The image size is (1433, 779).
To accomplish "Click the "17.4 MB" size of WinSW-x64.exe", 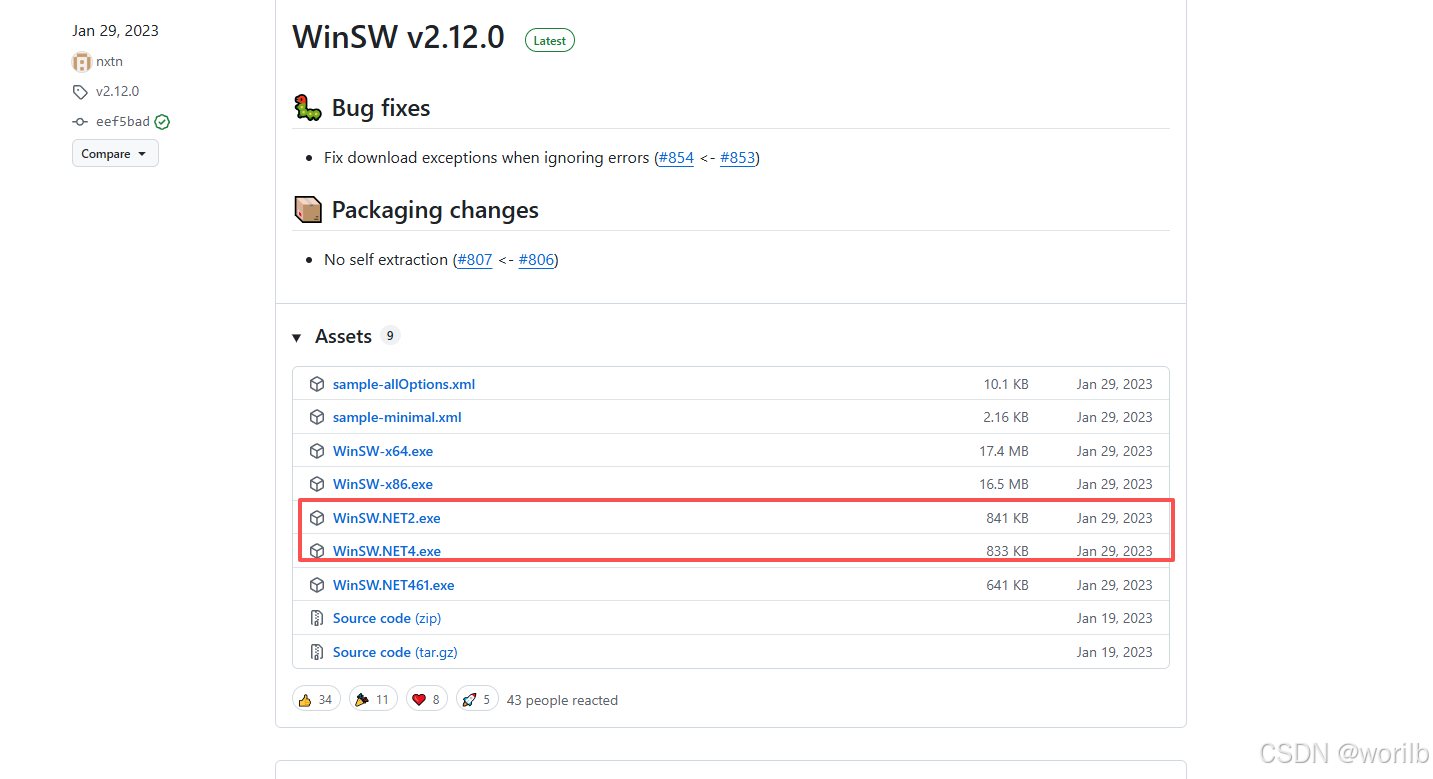I will [1004, 451].
